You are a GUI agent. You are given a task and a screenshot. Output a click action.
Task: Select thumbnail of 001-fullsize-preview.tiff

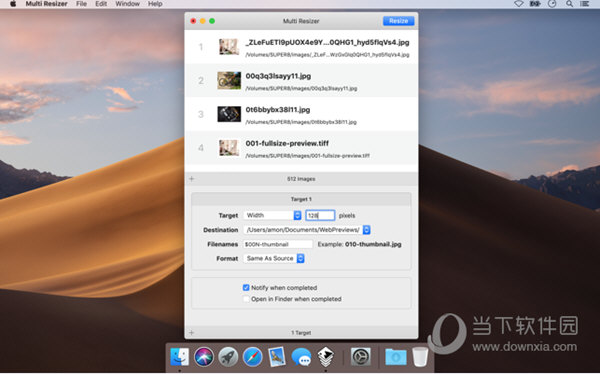tap(229, 148)
